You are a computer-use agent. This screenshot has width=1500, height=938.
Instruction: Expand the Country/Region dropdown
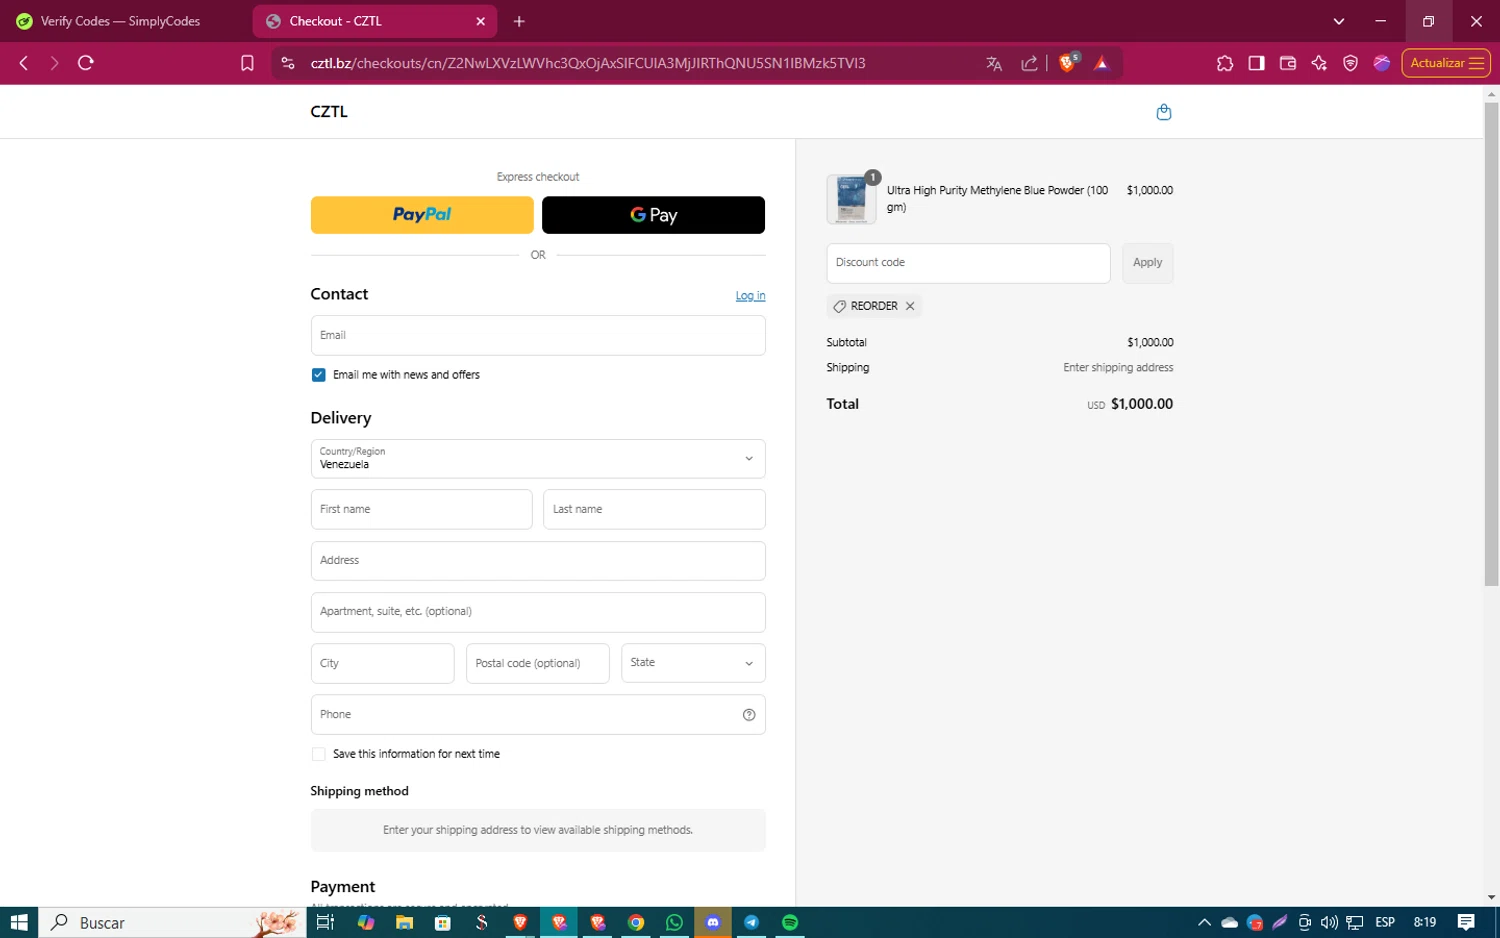[538, 459]
